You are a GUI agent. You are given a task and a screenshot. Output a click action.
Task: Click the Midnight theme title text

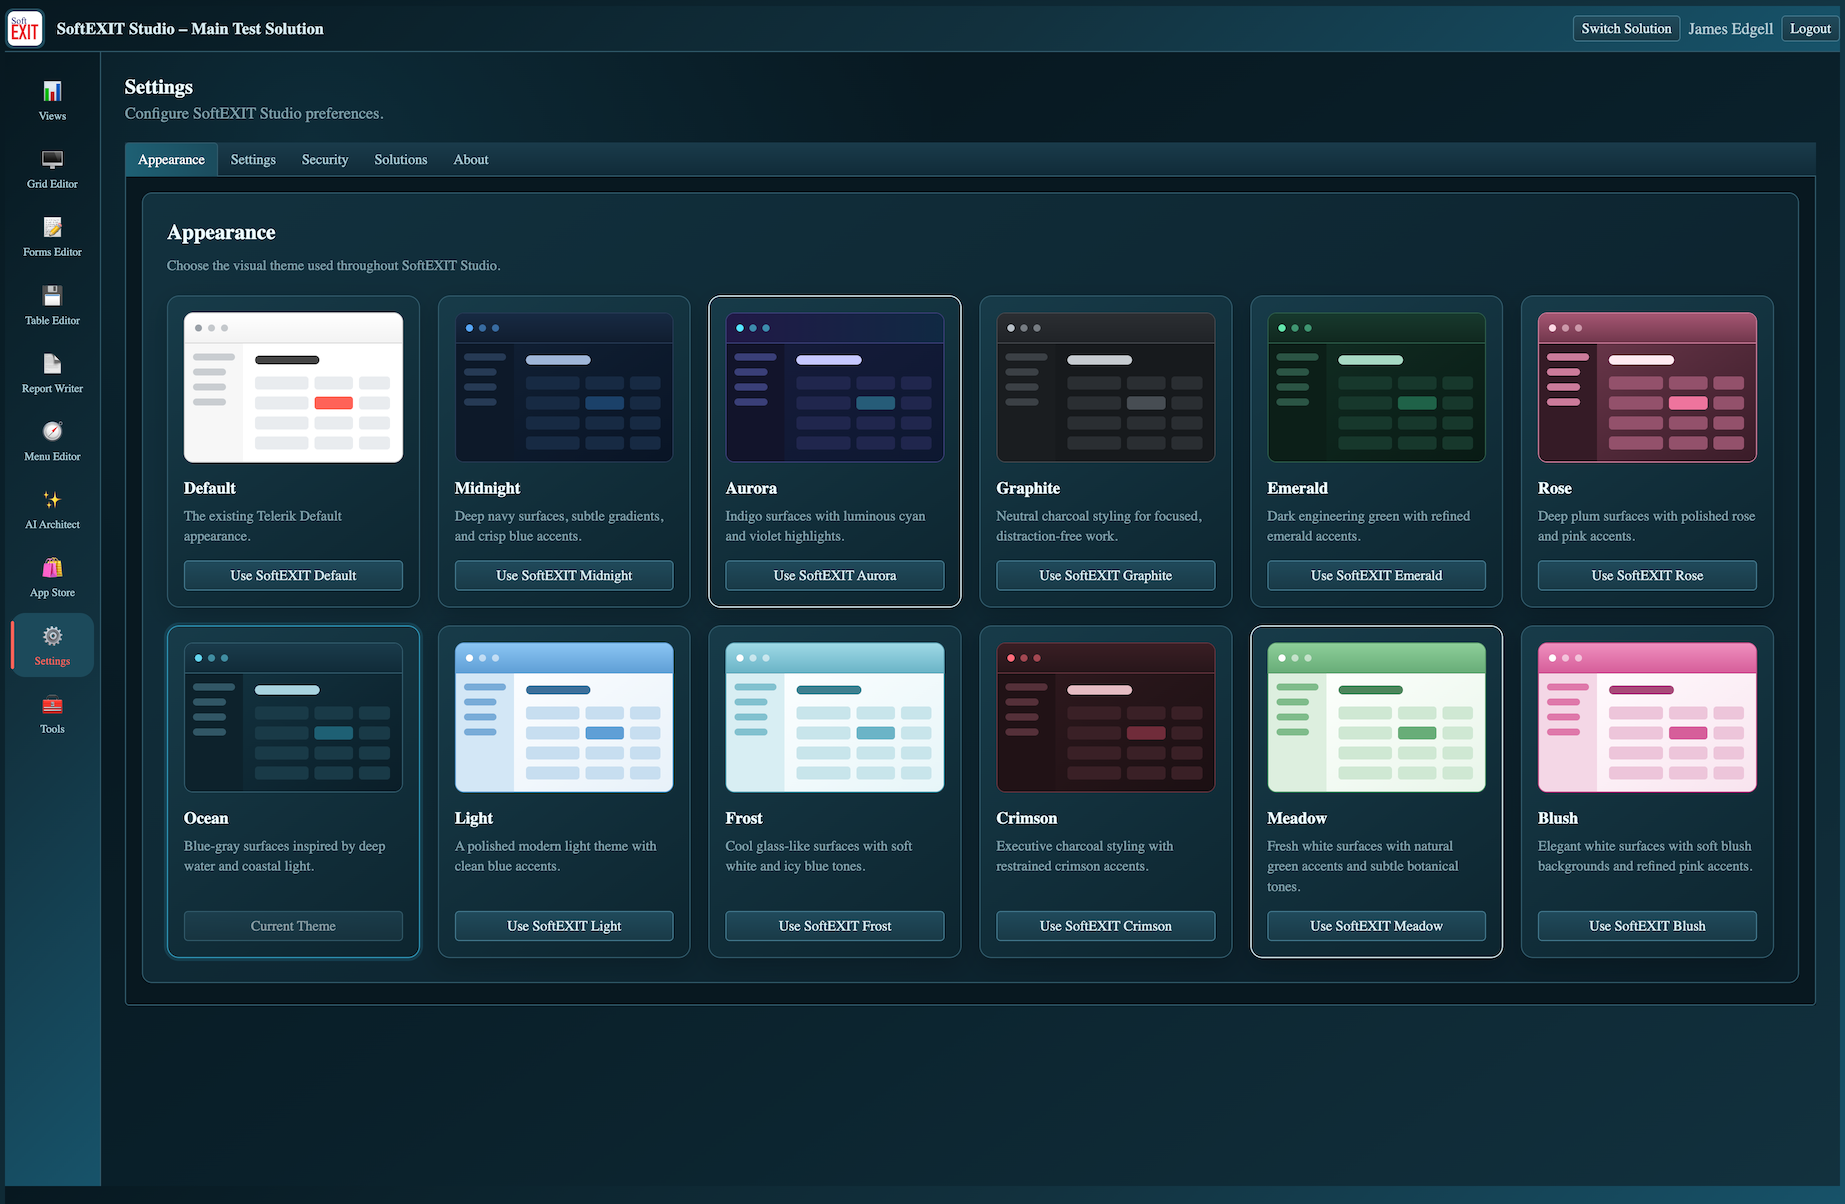click(487, 488)
